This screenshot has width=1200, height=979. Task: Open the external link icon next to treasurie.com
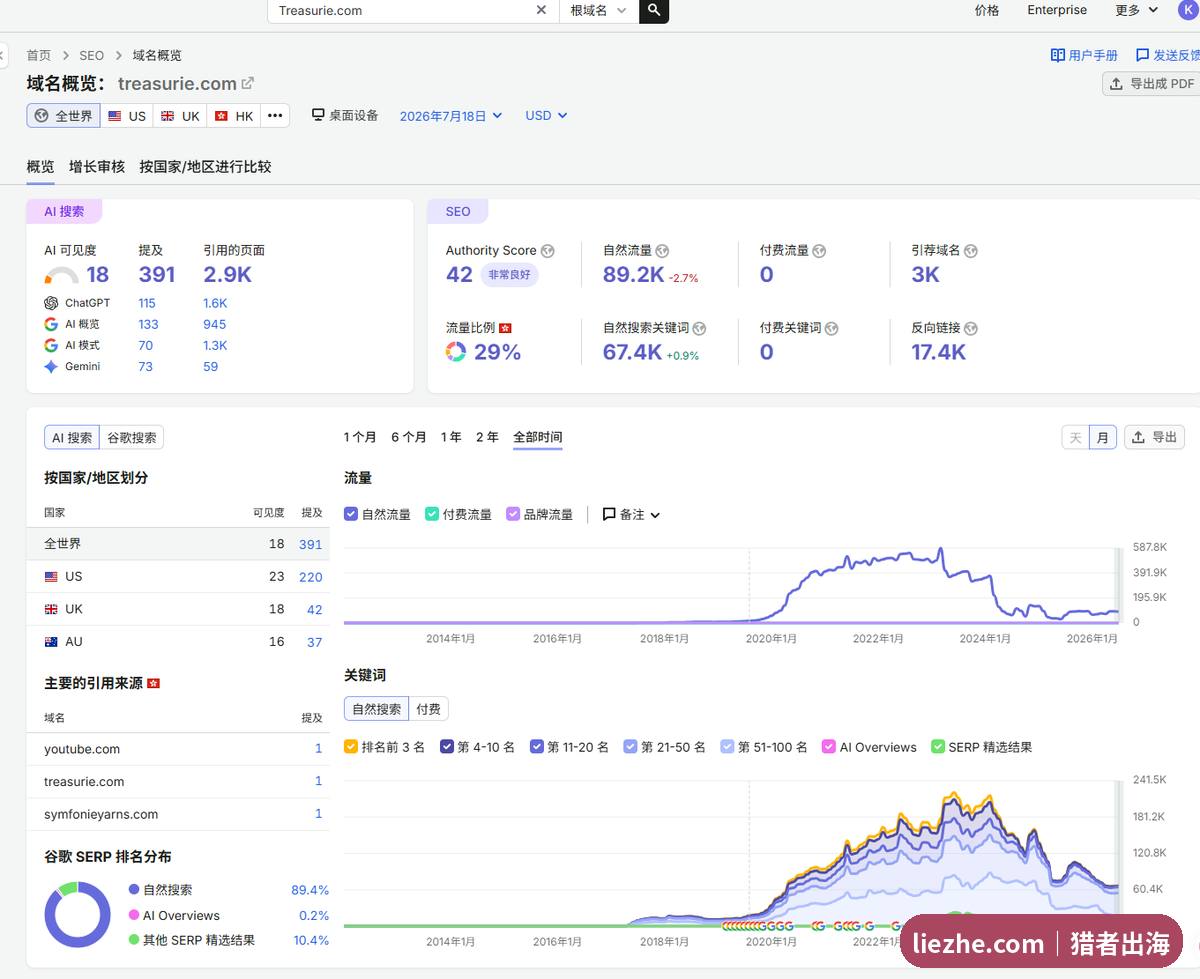tap(248, 83)
